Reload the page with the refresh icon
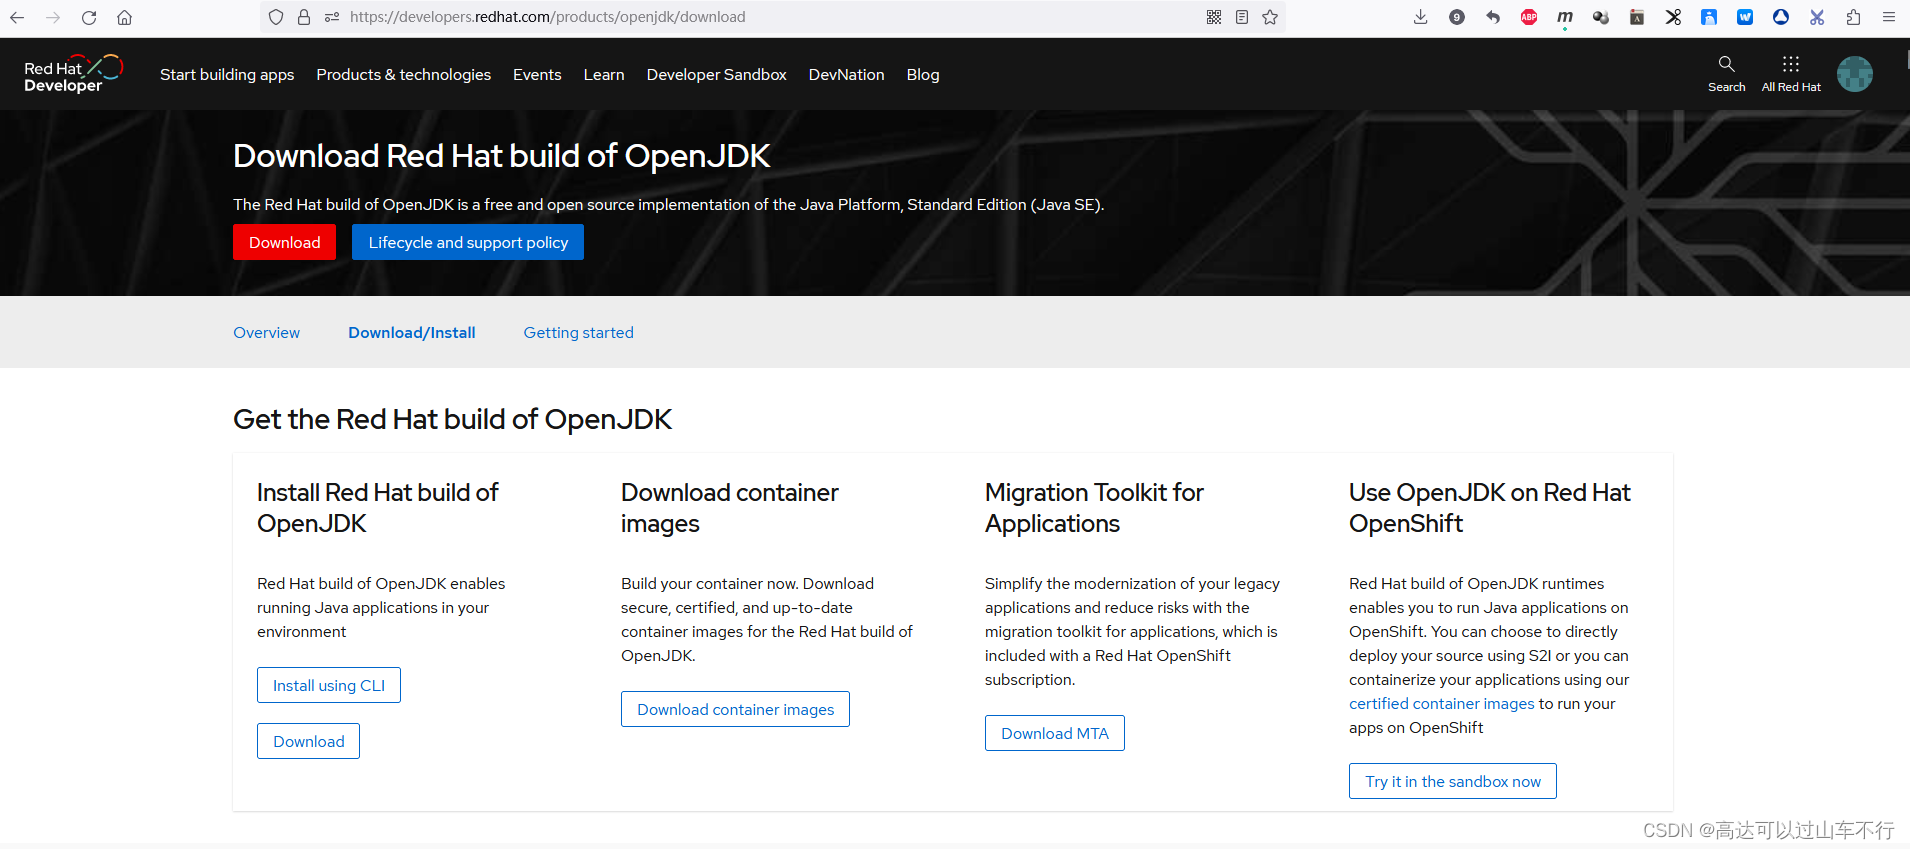Image resolution: width=1910 pixels, height=849 pixels. (x=89, y=17)
